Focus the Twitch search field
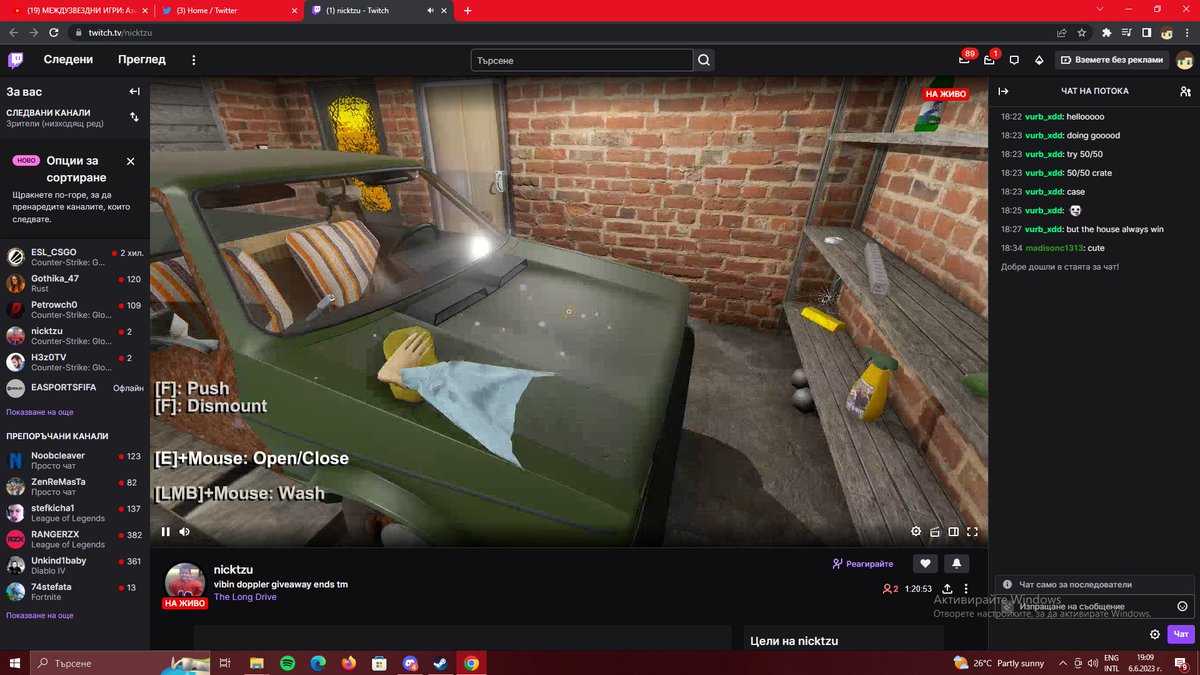The height and width of the screenshot is (675, 1200). (x=582, y=60)
